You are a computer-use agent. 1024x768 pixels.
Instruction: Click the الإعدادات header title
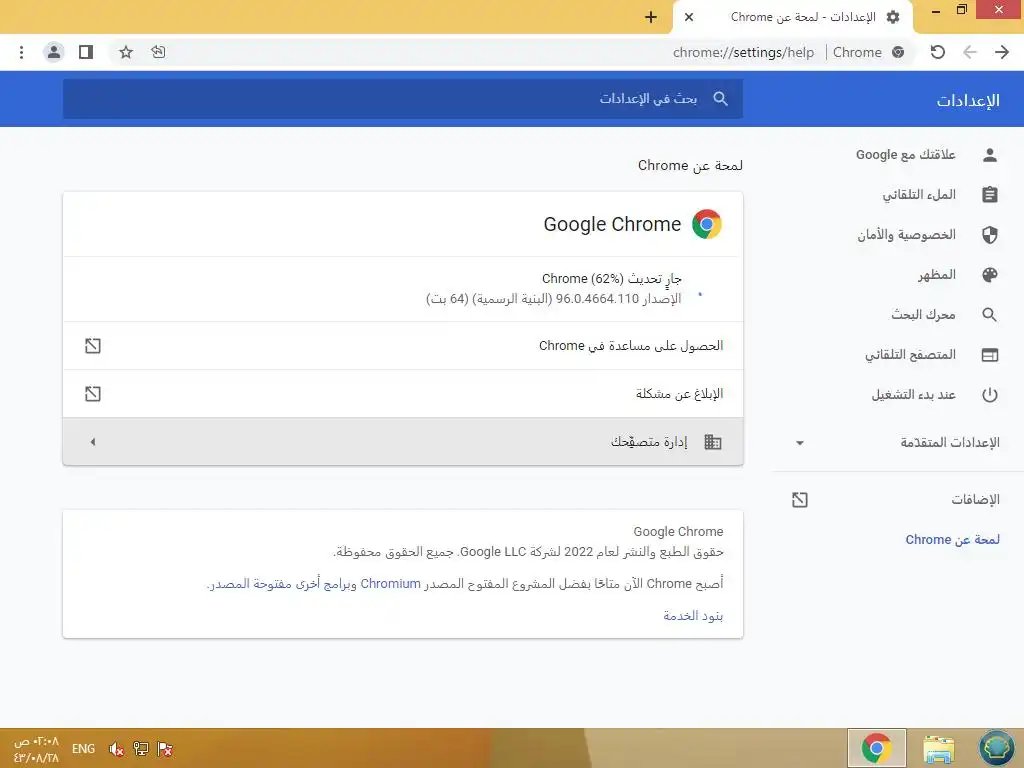pos(968,101)
